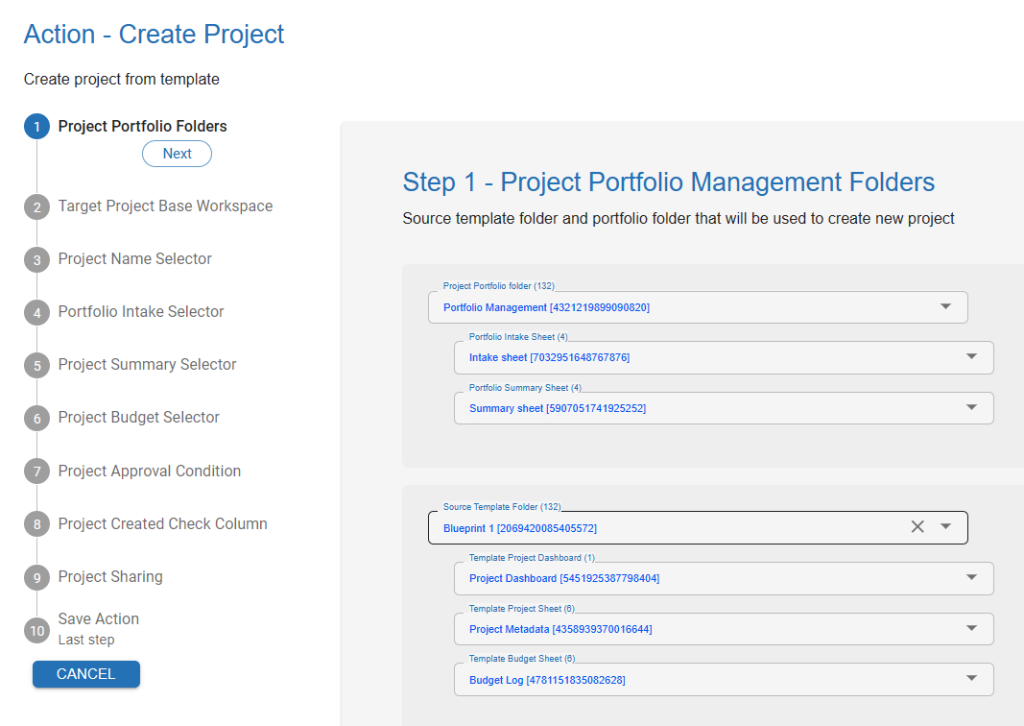Screen dimensions: 1024x726
Task: Expand the Template Budget Sheet dropdown
Action: pos(971,679)
